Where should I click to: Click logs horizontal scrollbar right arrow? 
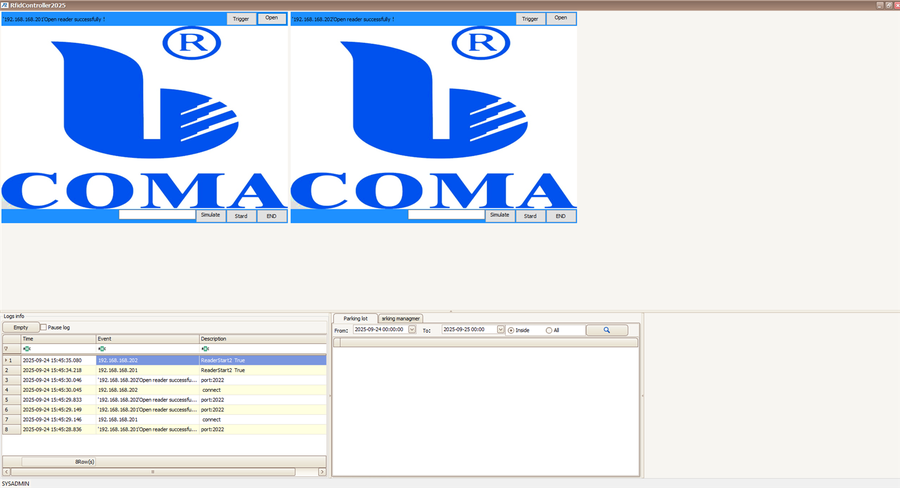(x=322, y=472)
